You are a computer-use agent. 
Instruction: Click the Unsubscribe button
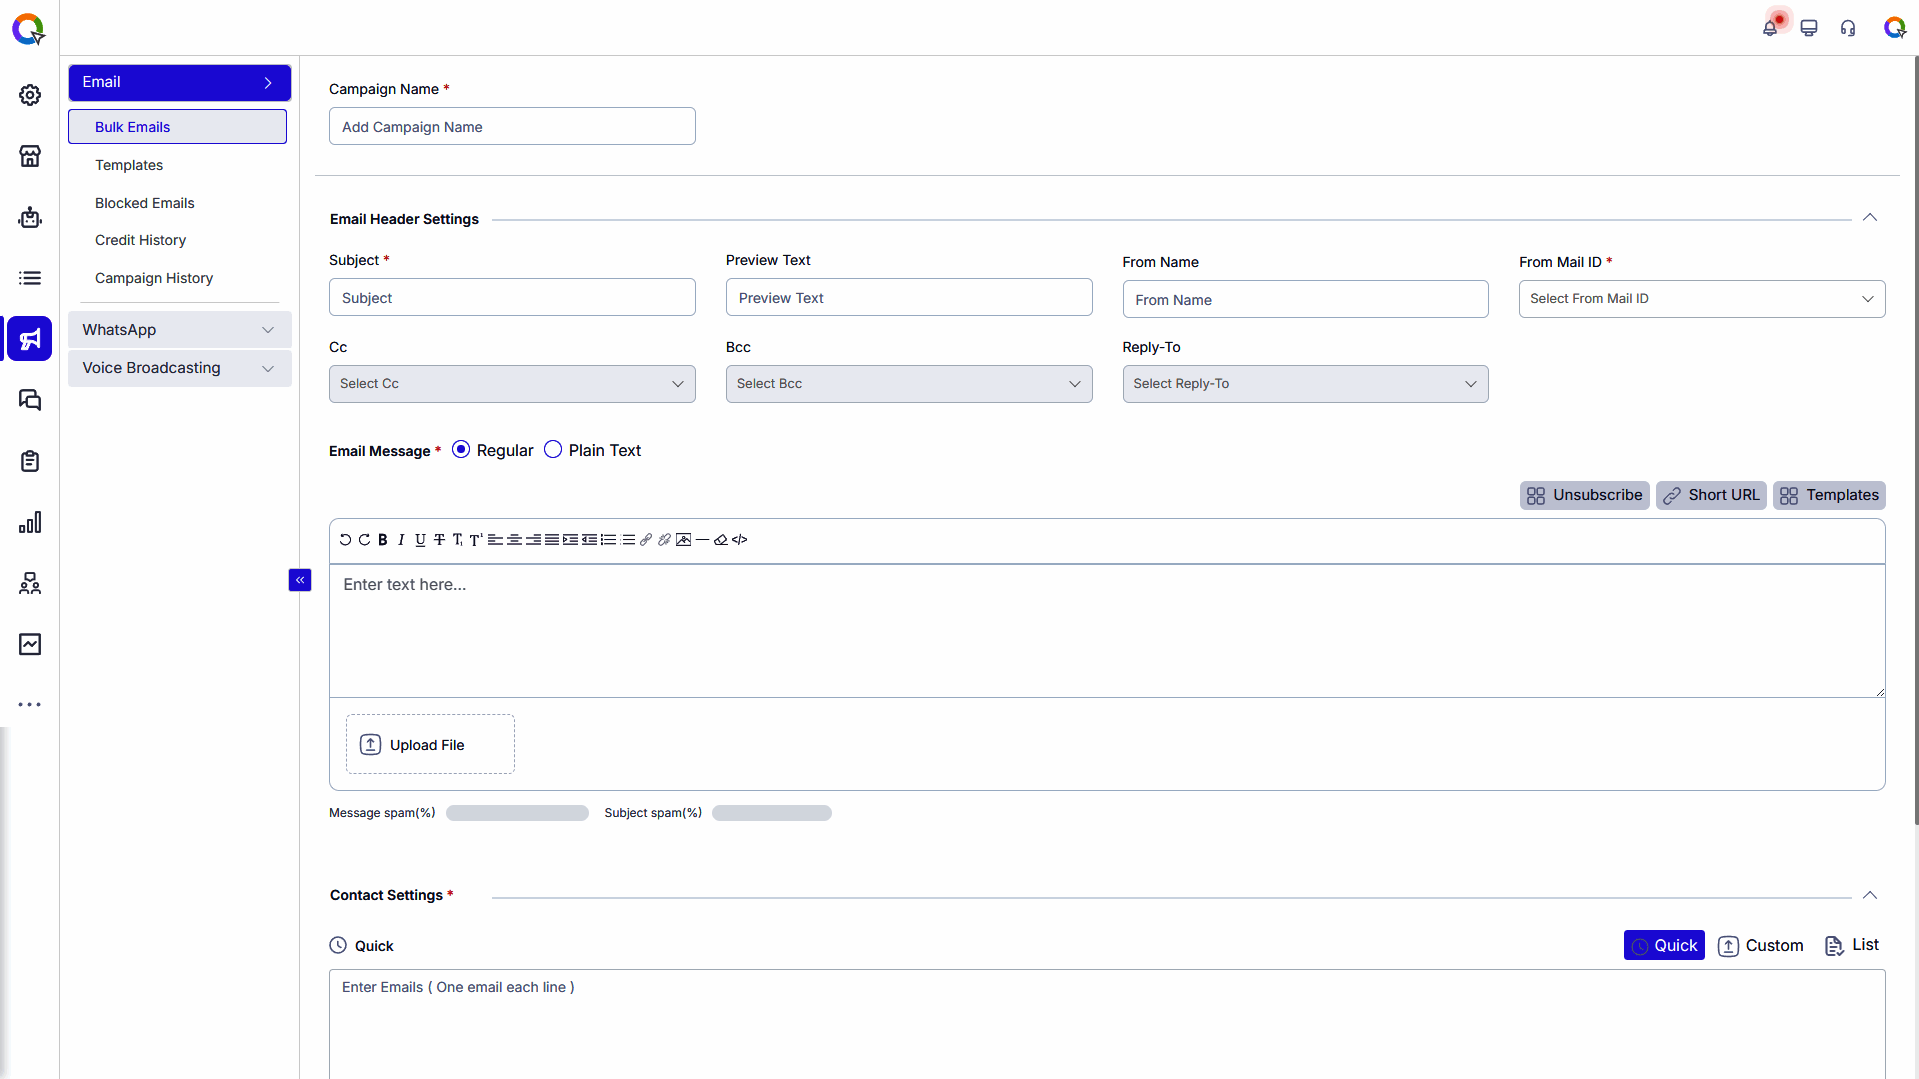tap(1584, 495)
